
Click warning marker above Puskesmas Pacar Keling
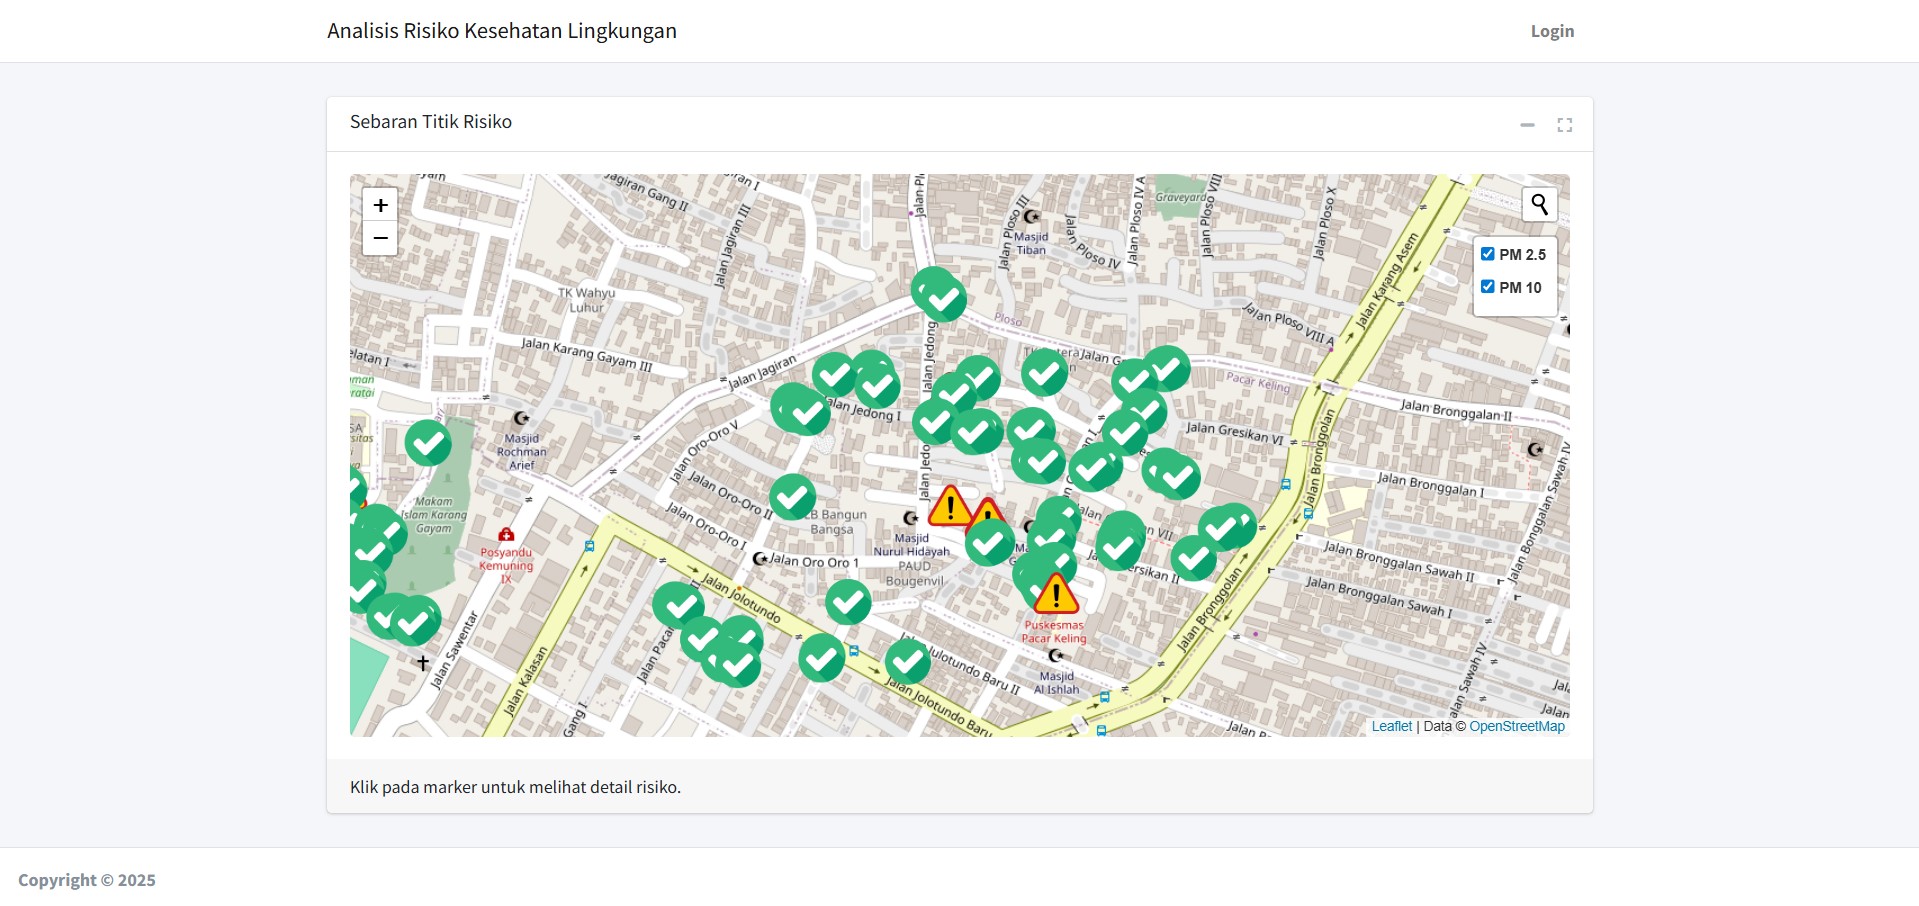point(1056,594)
